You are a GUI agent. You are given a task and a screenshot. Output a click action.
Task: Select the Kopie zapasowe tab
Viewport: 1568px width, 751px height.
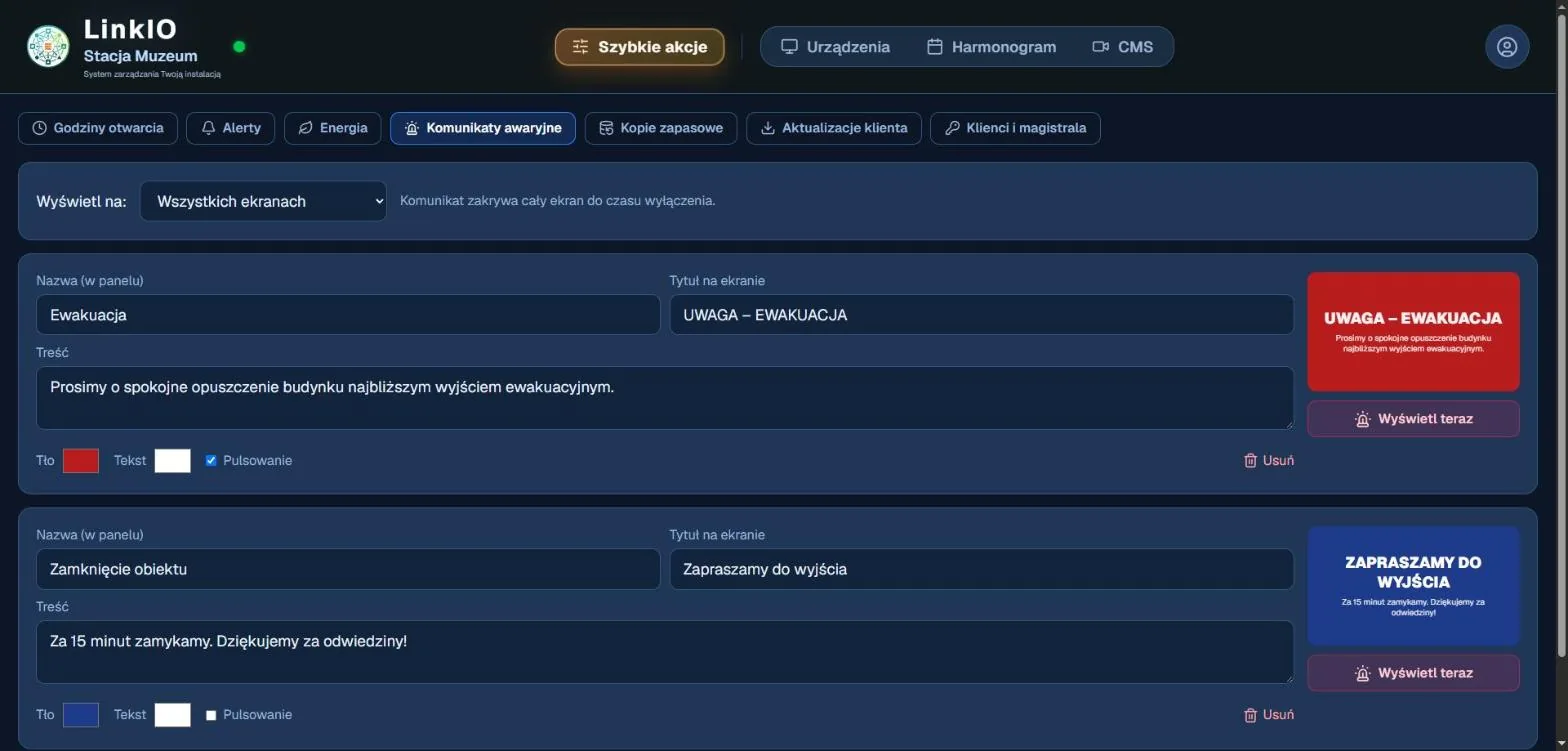click(661, 128)
